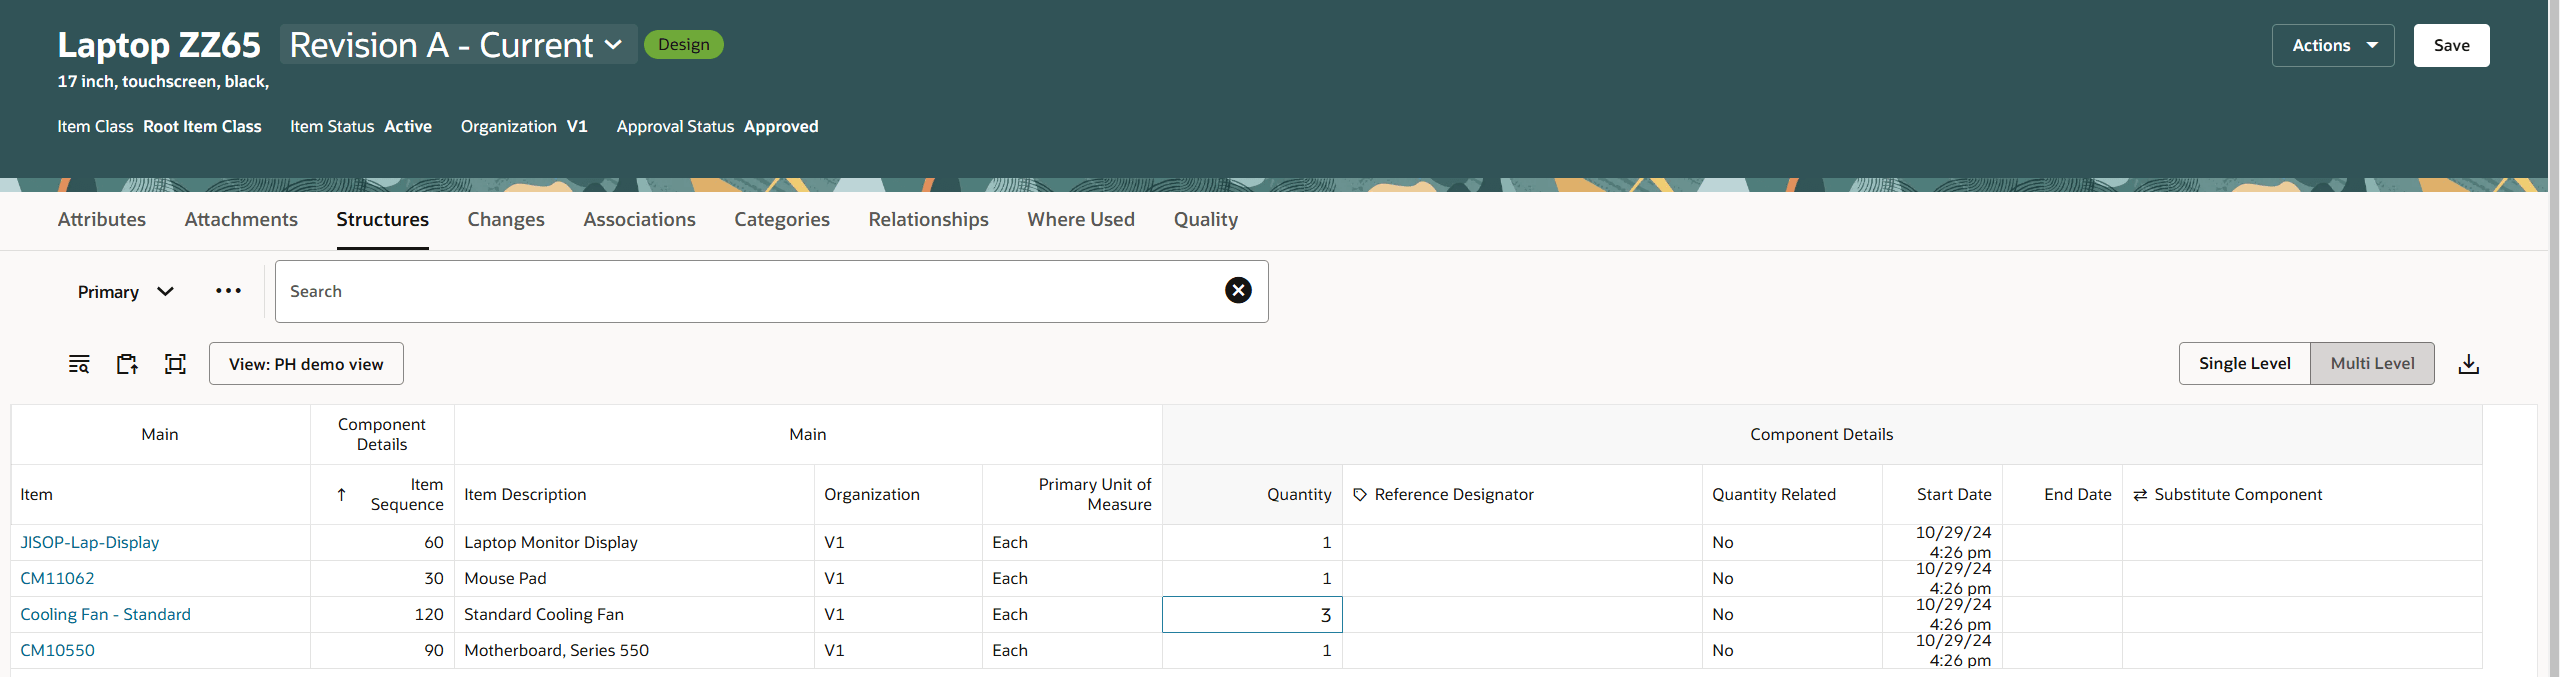Click the Quantity cell for JISOP-Lap-Display
Image resolution: width=2560 pixels, height=677 pixels.
1252,543
